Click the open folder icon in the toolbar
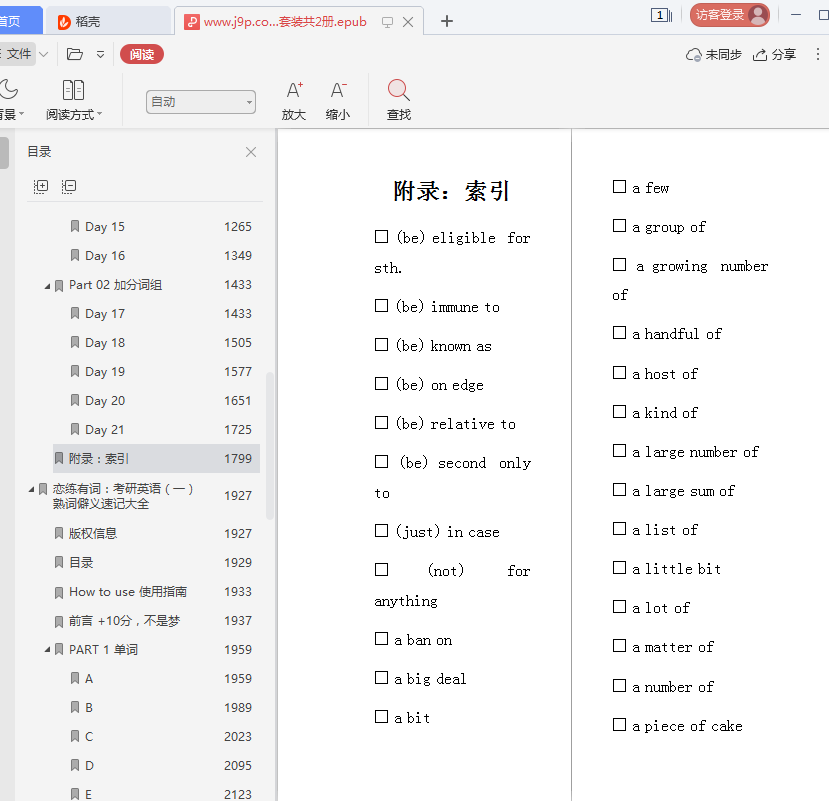 tap(75, 55)
